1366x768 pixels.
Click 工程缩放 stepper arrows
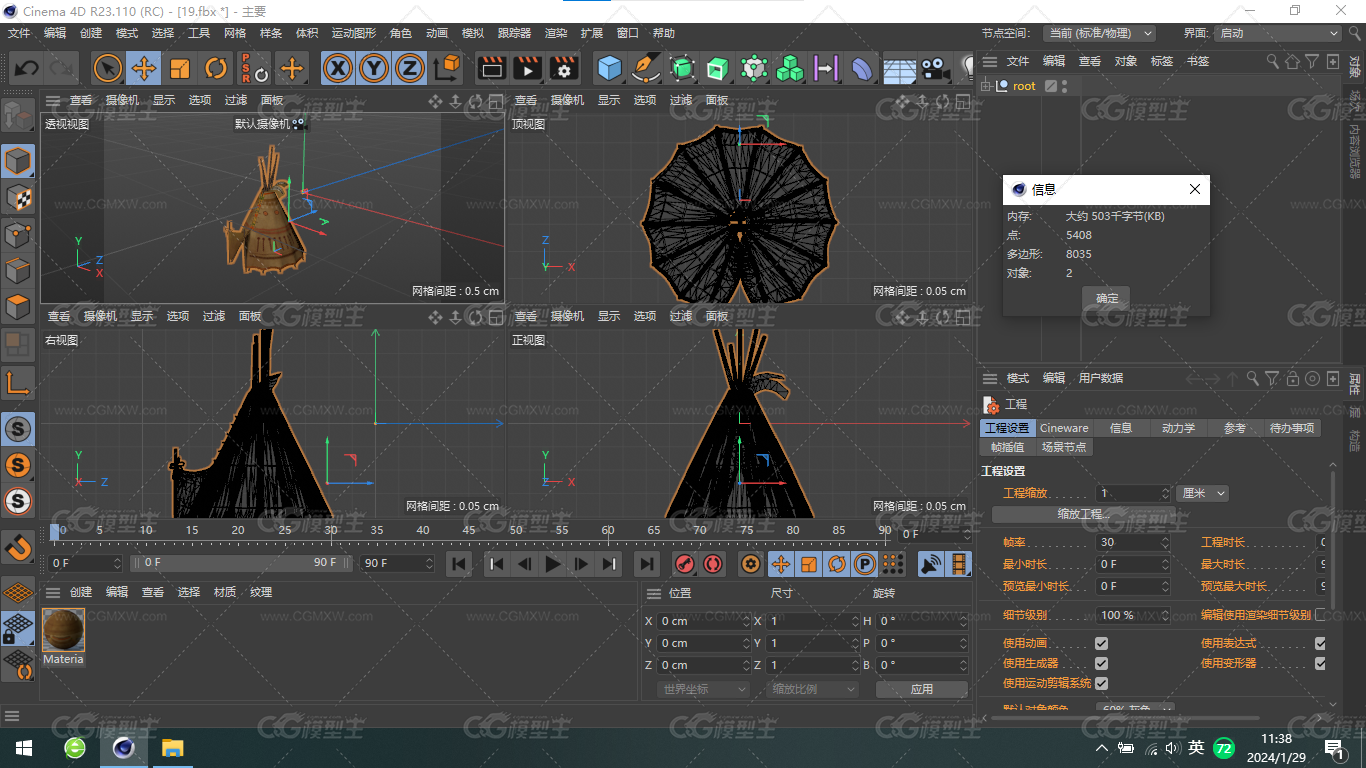[1165, 493]
